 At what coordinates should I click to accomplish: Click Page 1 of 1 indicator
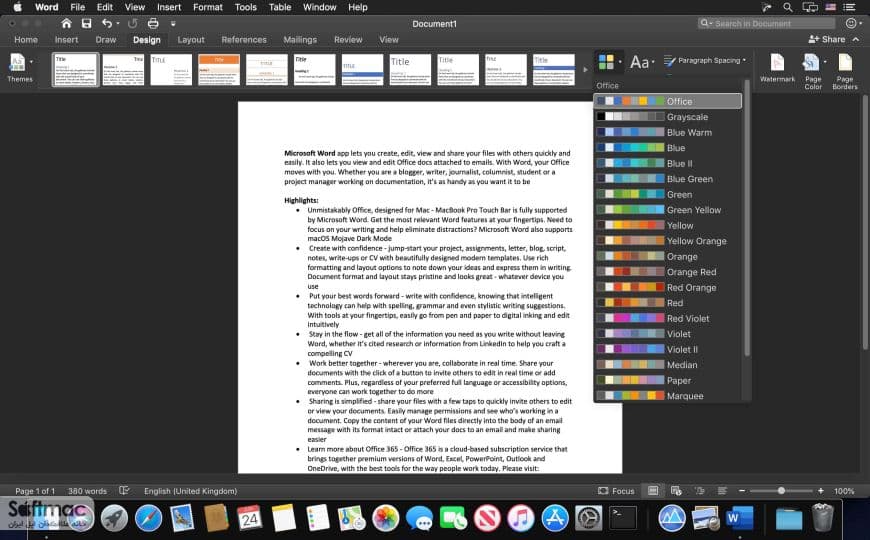pyautogui.click(x=35, y=491)
